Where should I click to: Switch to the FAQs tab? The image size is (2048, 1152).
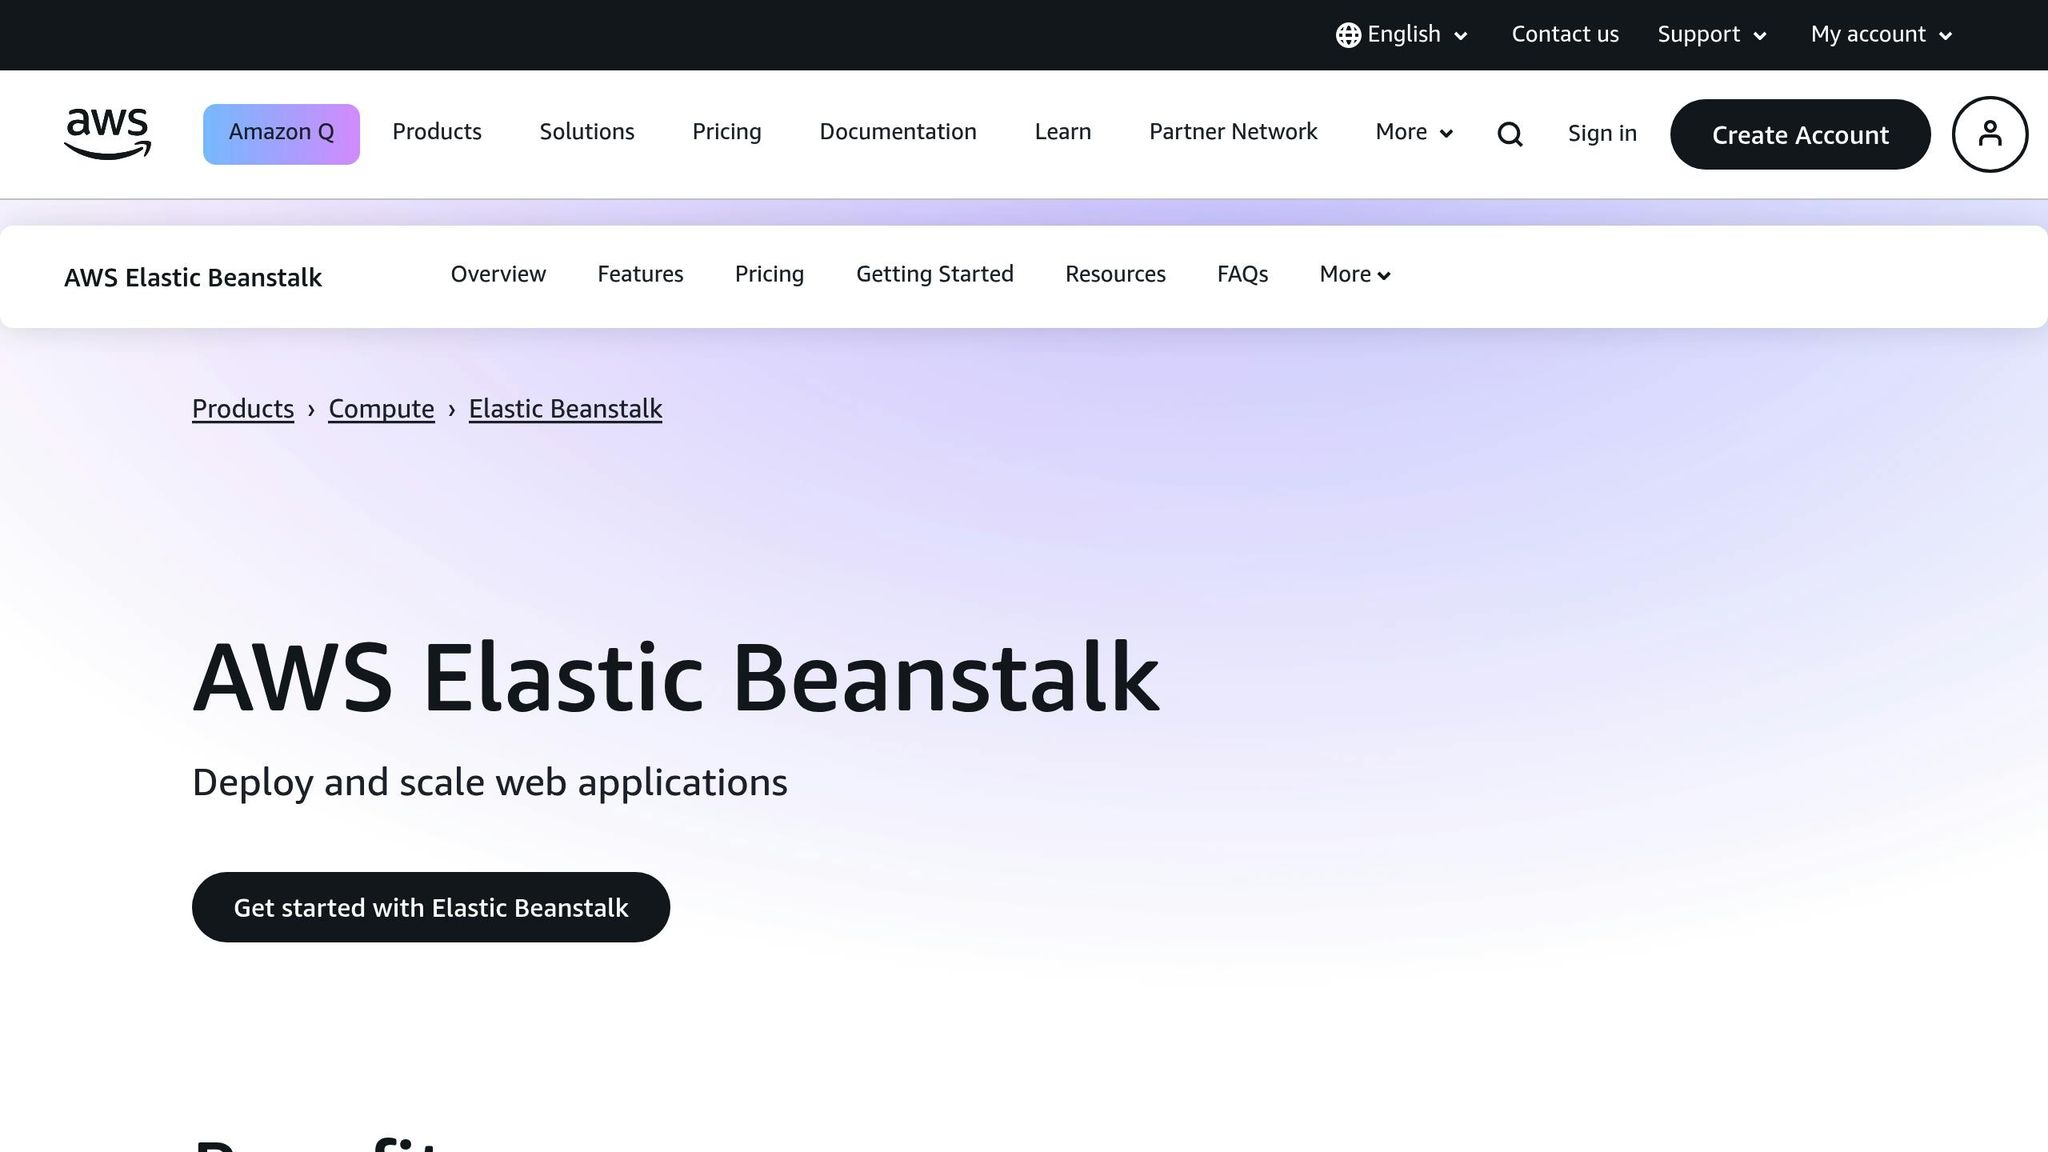point(1242,274)
